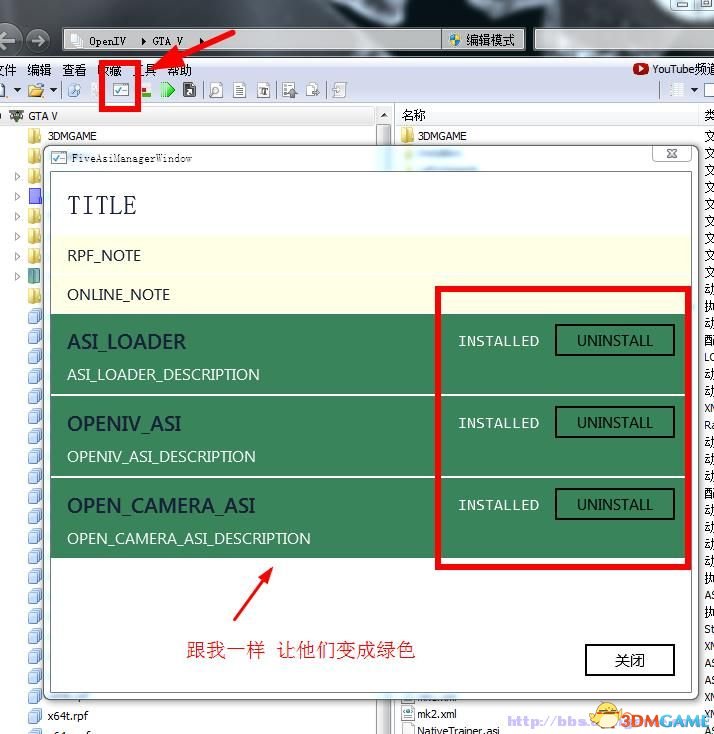The height and width of the screenshot is (734, 714).
Task: Open the YouTube channel link
Action: 673,69
